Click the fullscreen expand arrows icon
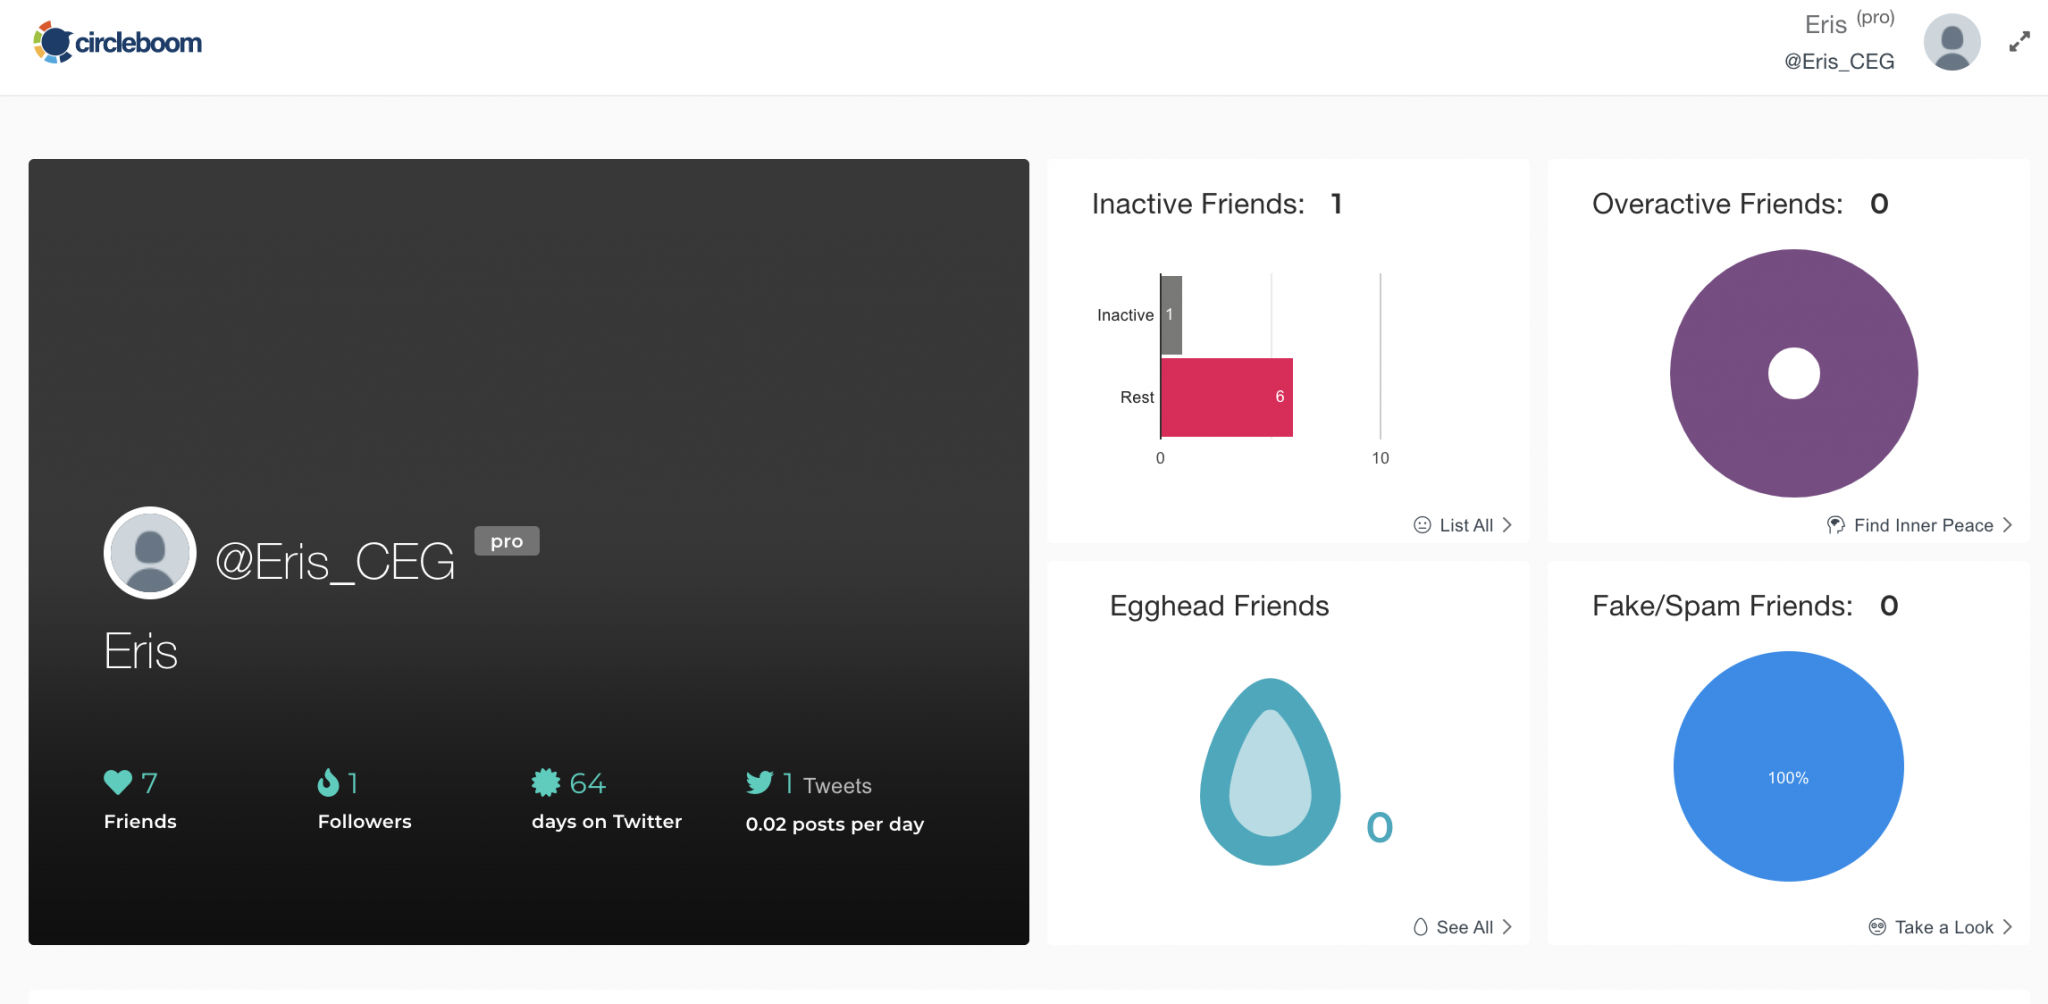 click(2020, 42)
